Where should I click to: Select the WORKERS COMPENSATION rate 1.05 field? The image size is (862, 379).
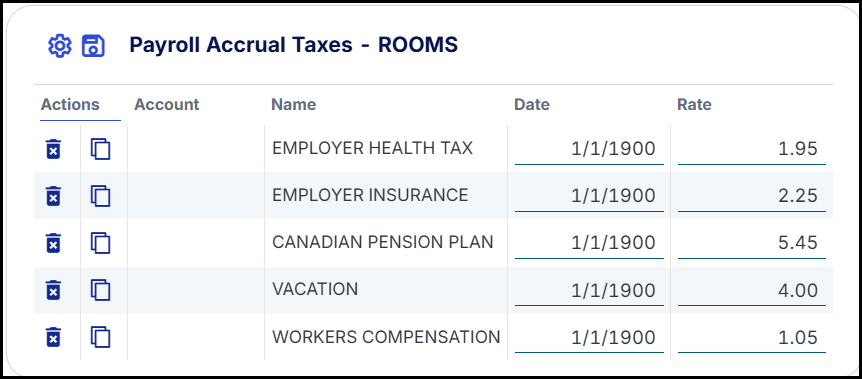752,338
